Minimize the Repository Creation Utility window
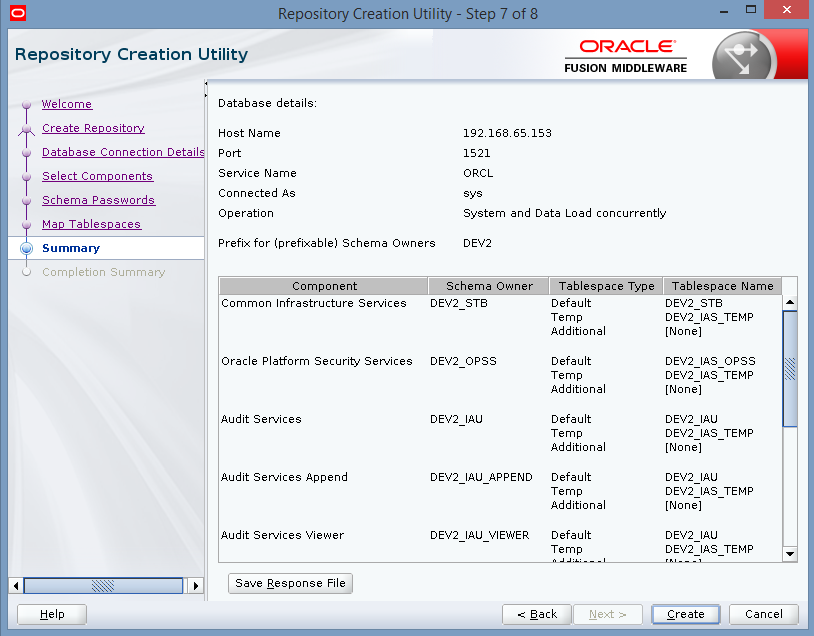The width and height of the screenshot is (814, 636). point(724,10)
